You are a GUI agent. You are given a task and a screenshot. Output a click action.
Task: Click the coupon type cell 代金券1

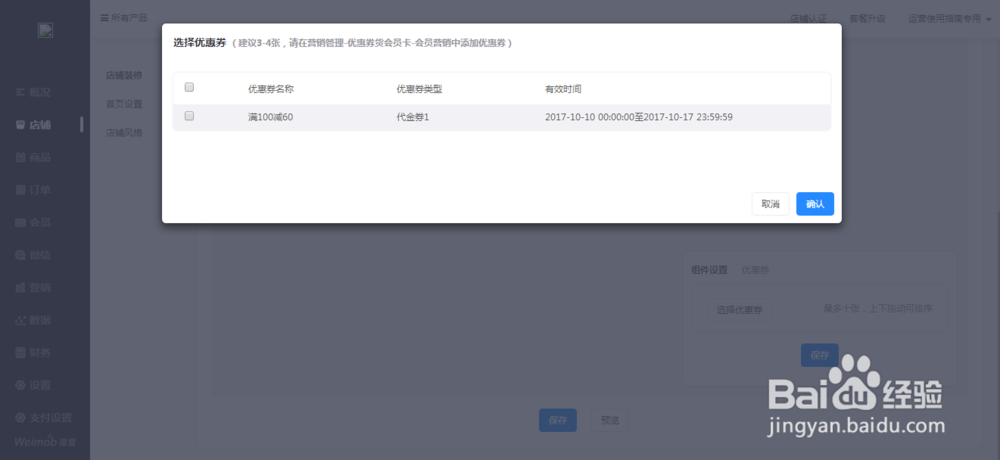[413, 117]
